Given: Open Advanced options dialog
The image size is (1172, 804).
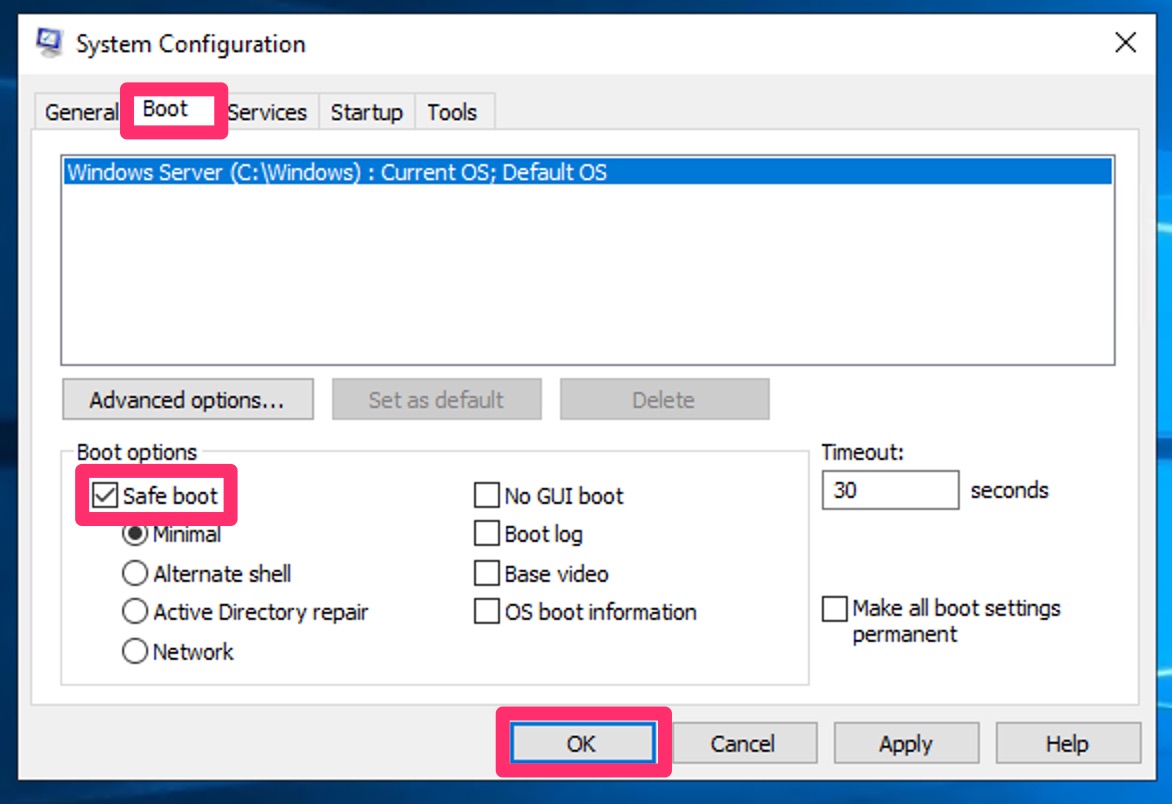Looking at the screenshot, I should click(x=187, y=399).
